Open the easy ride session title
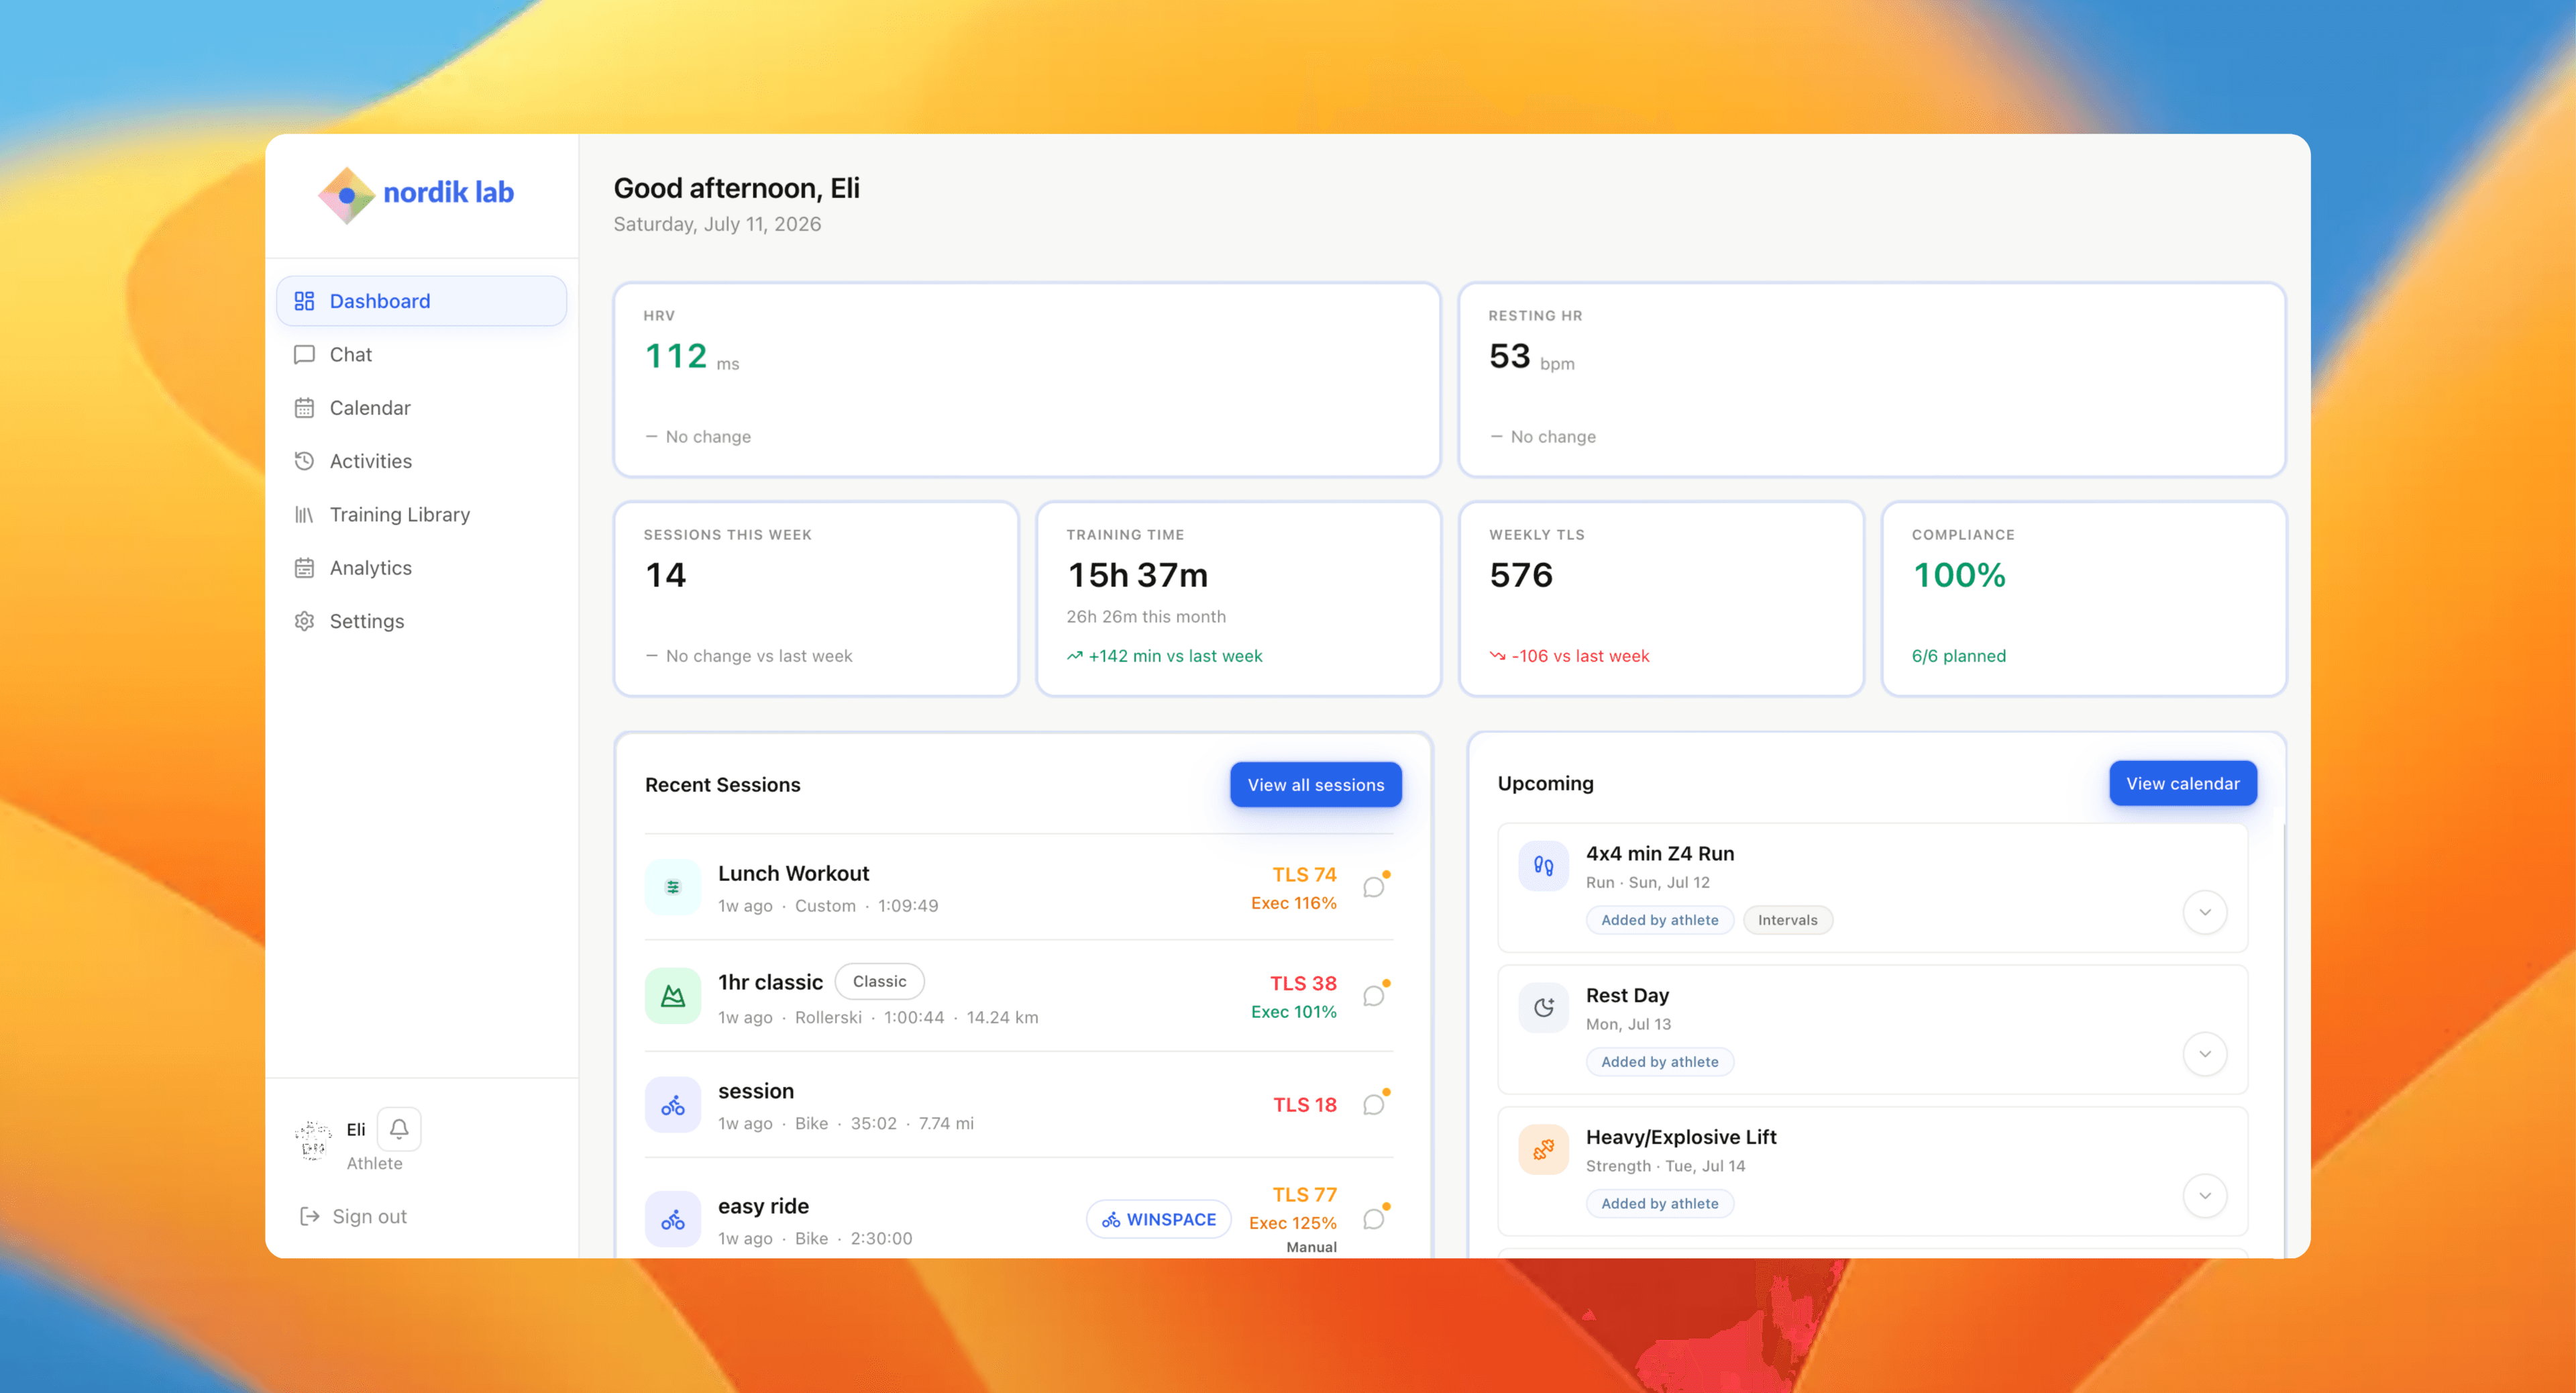Viewport: 2576px width, 1393px height. point(763,1206)
